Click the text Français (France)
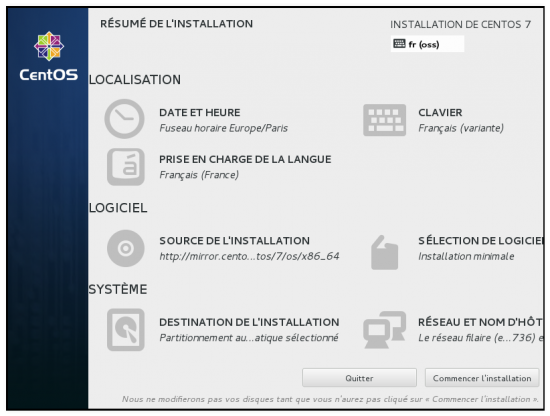Screen dimensions: 550x416 pos(199,175)
